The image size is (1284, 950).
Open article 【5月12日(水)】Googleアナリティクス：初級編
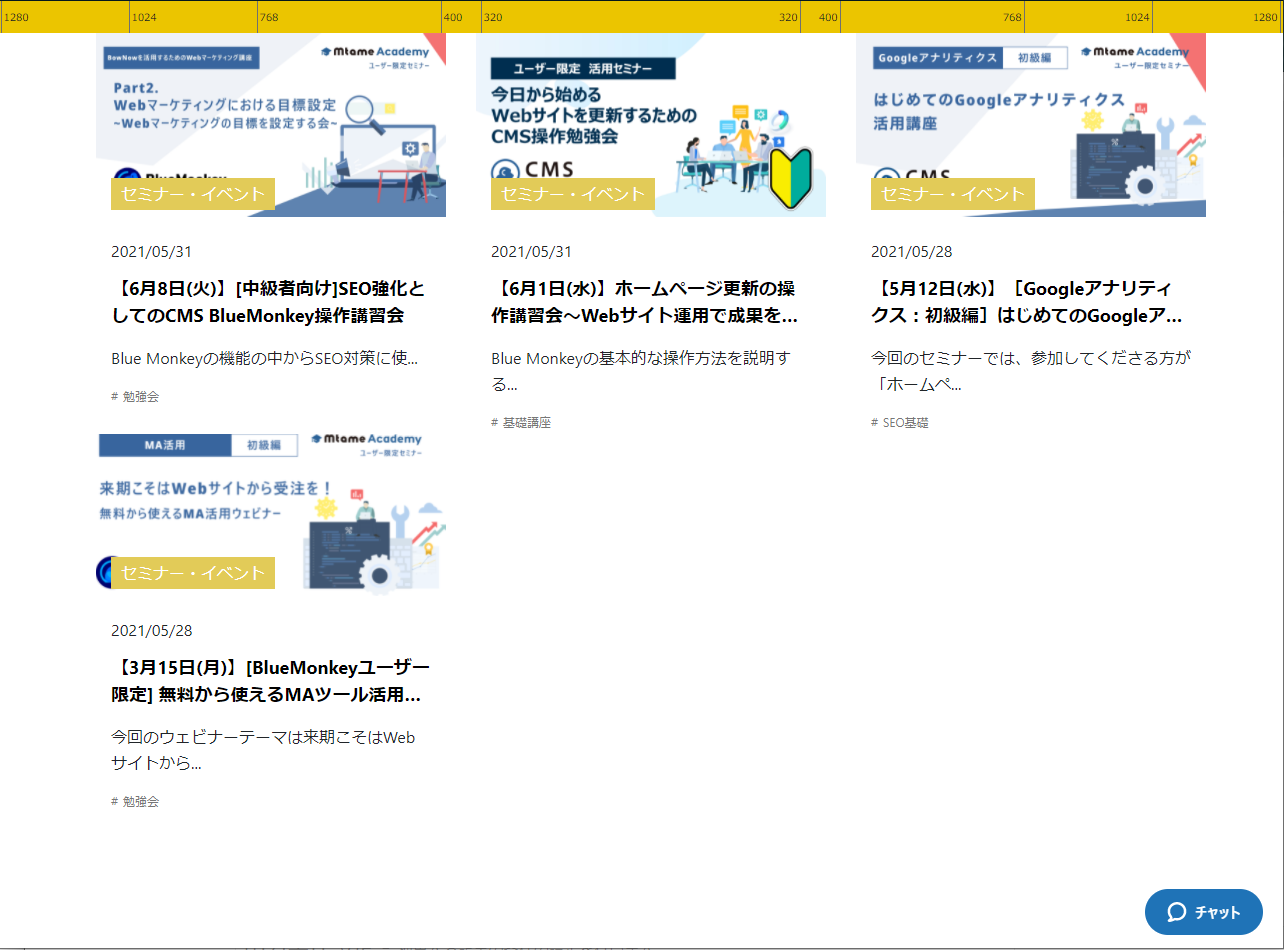tap(1028, 302)
